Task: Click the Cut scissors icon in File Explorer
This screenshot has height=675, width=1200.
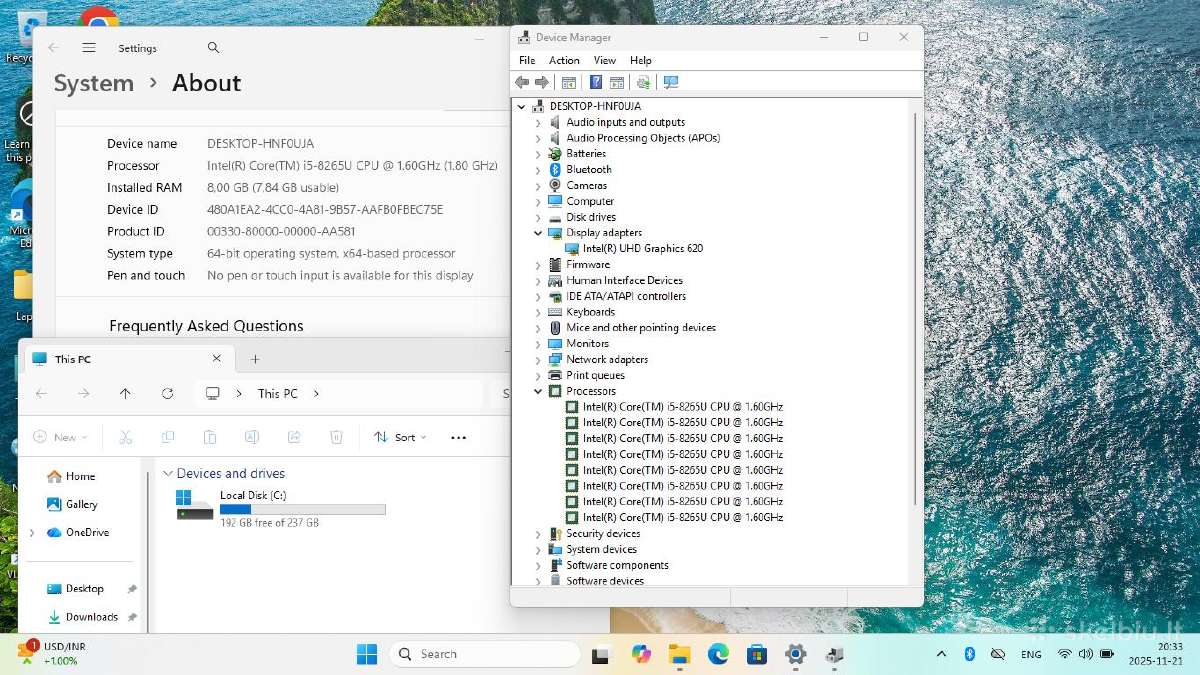Action: pyautogui.click(x=125, y=437)
